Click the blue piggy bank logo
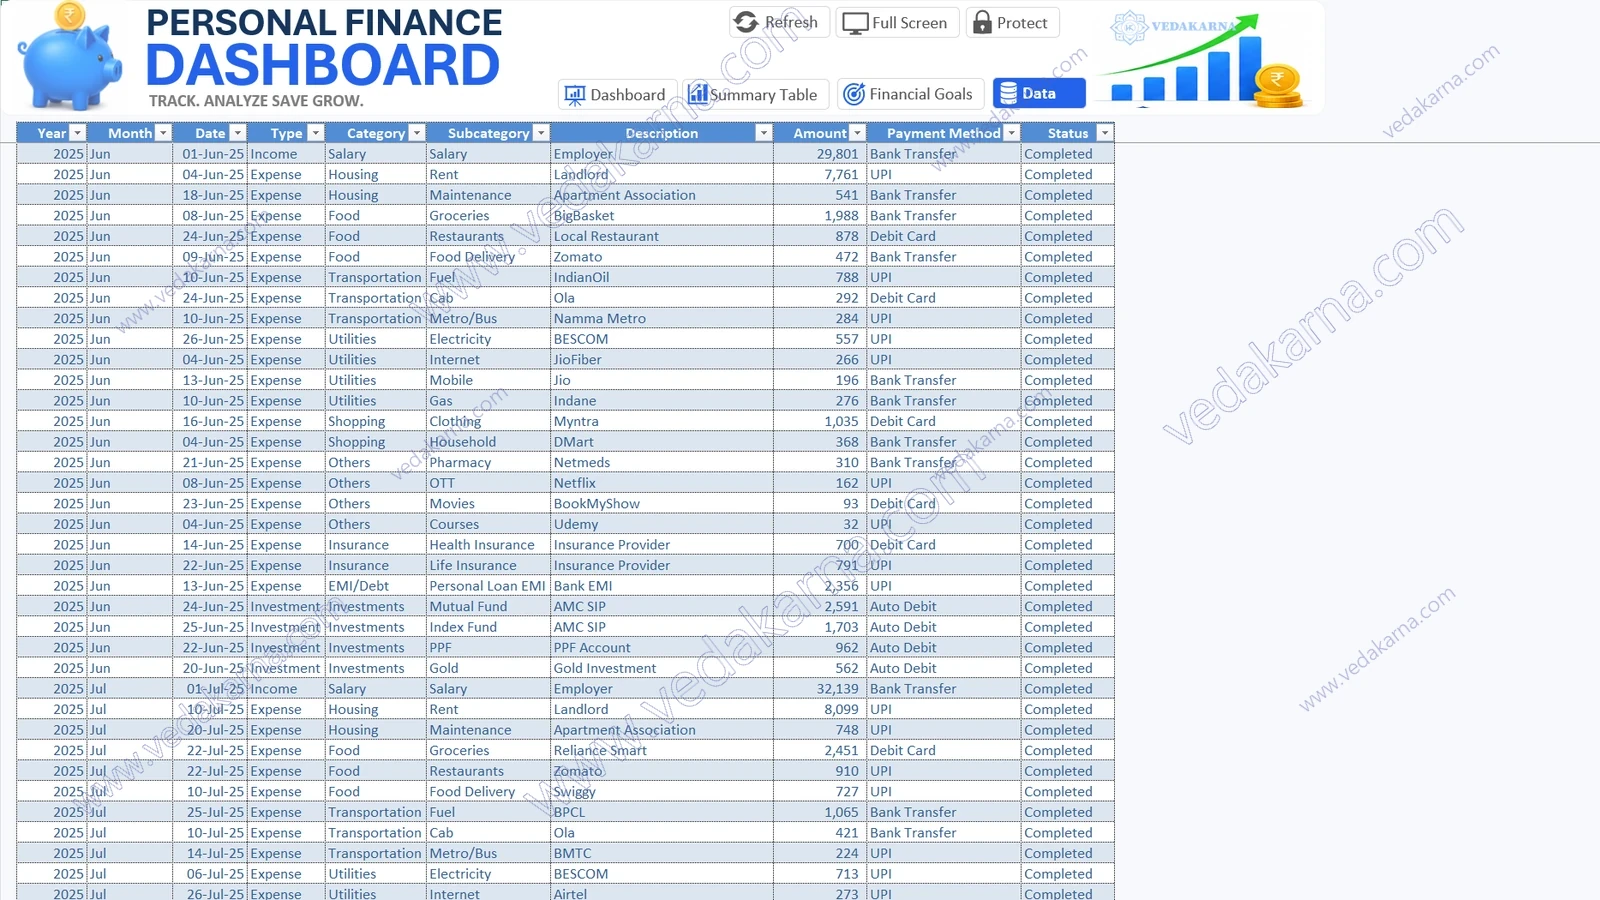The height and width of the screenshot is (900, 1600). pyautogui.click(x=70, y=57)
